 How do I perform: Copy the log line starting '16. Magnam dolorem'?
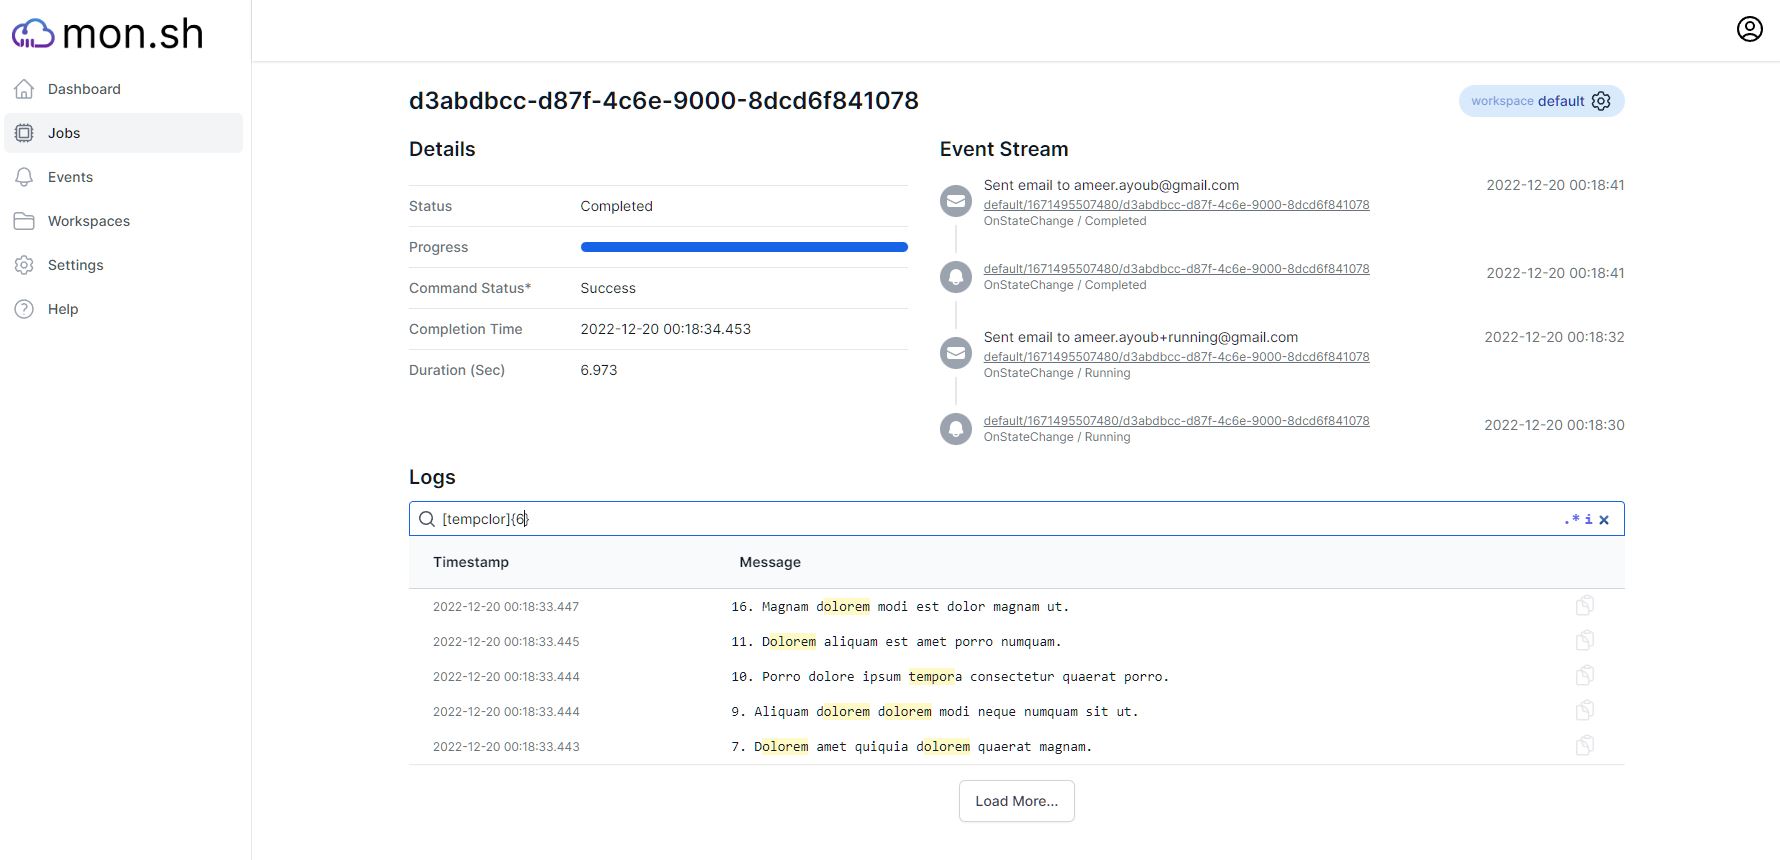tap(1584, 606)
